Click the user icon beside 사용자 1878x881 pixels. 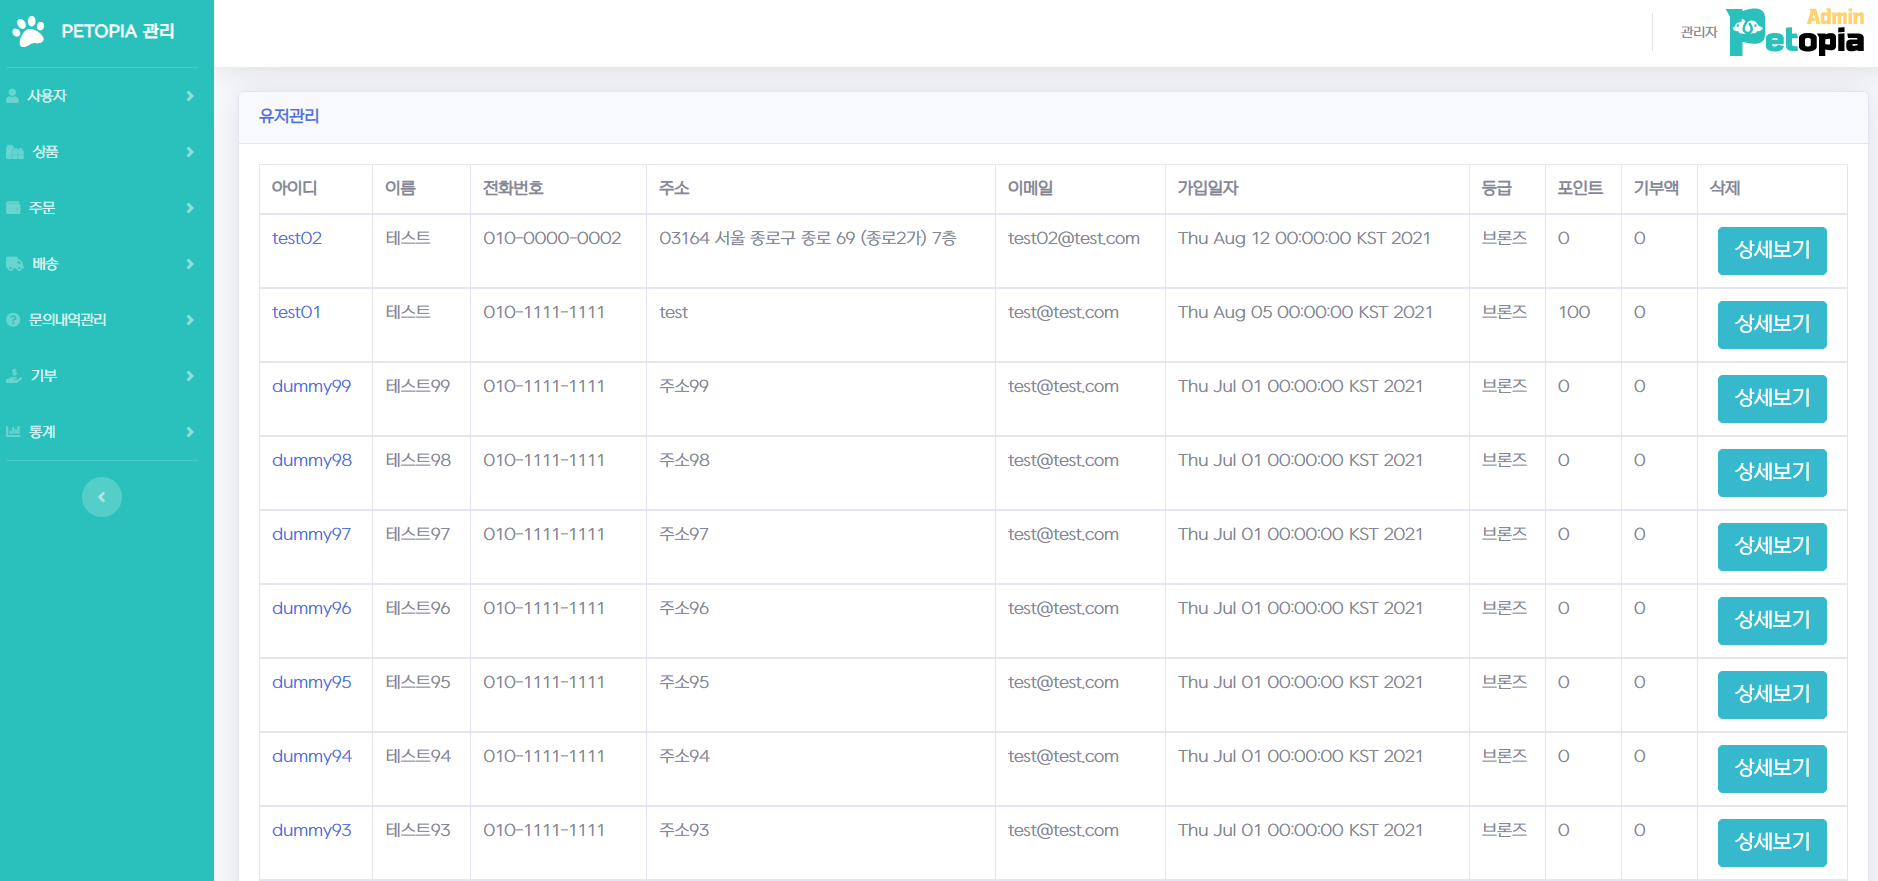tap(13, 96)
